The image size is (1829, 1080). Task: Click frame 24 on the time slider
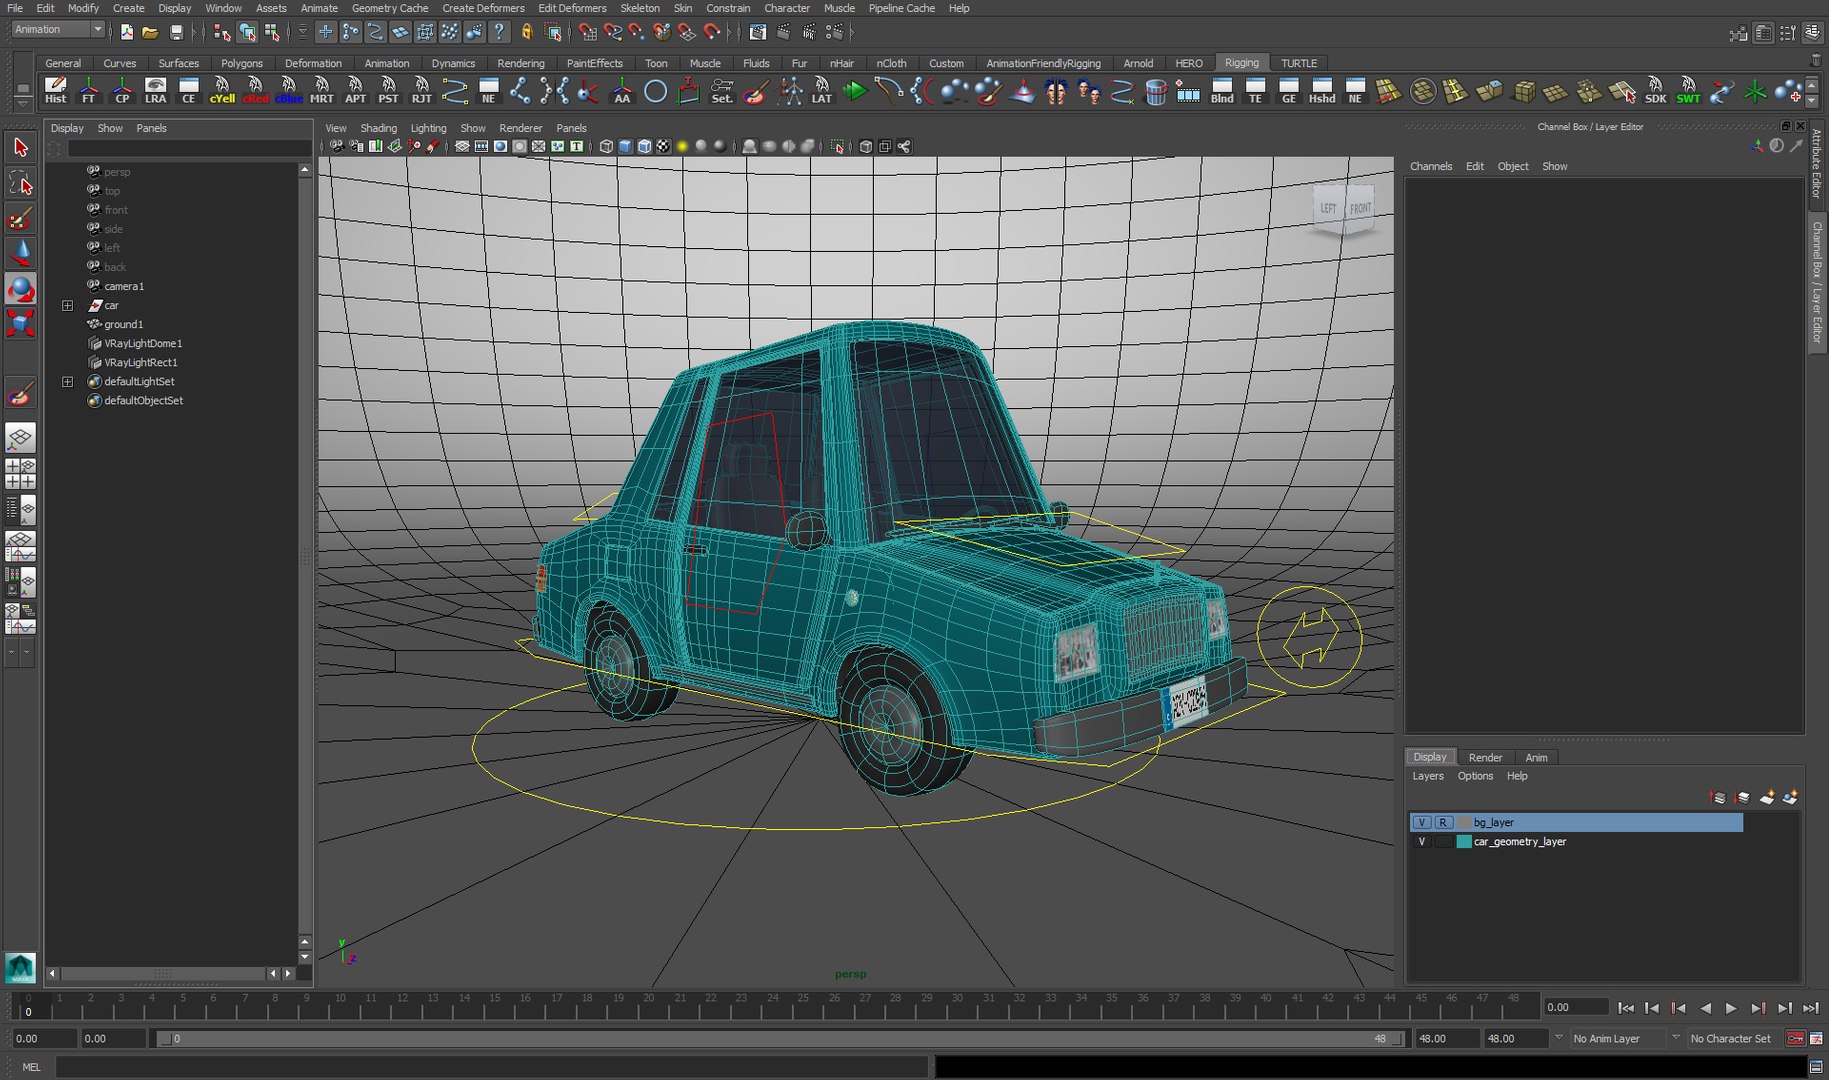pos(771,1005)
